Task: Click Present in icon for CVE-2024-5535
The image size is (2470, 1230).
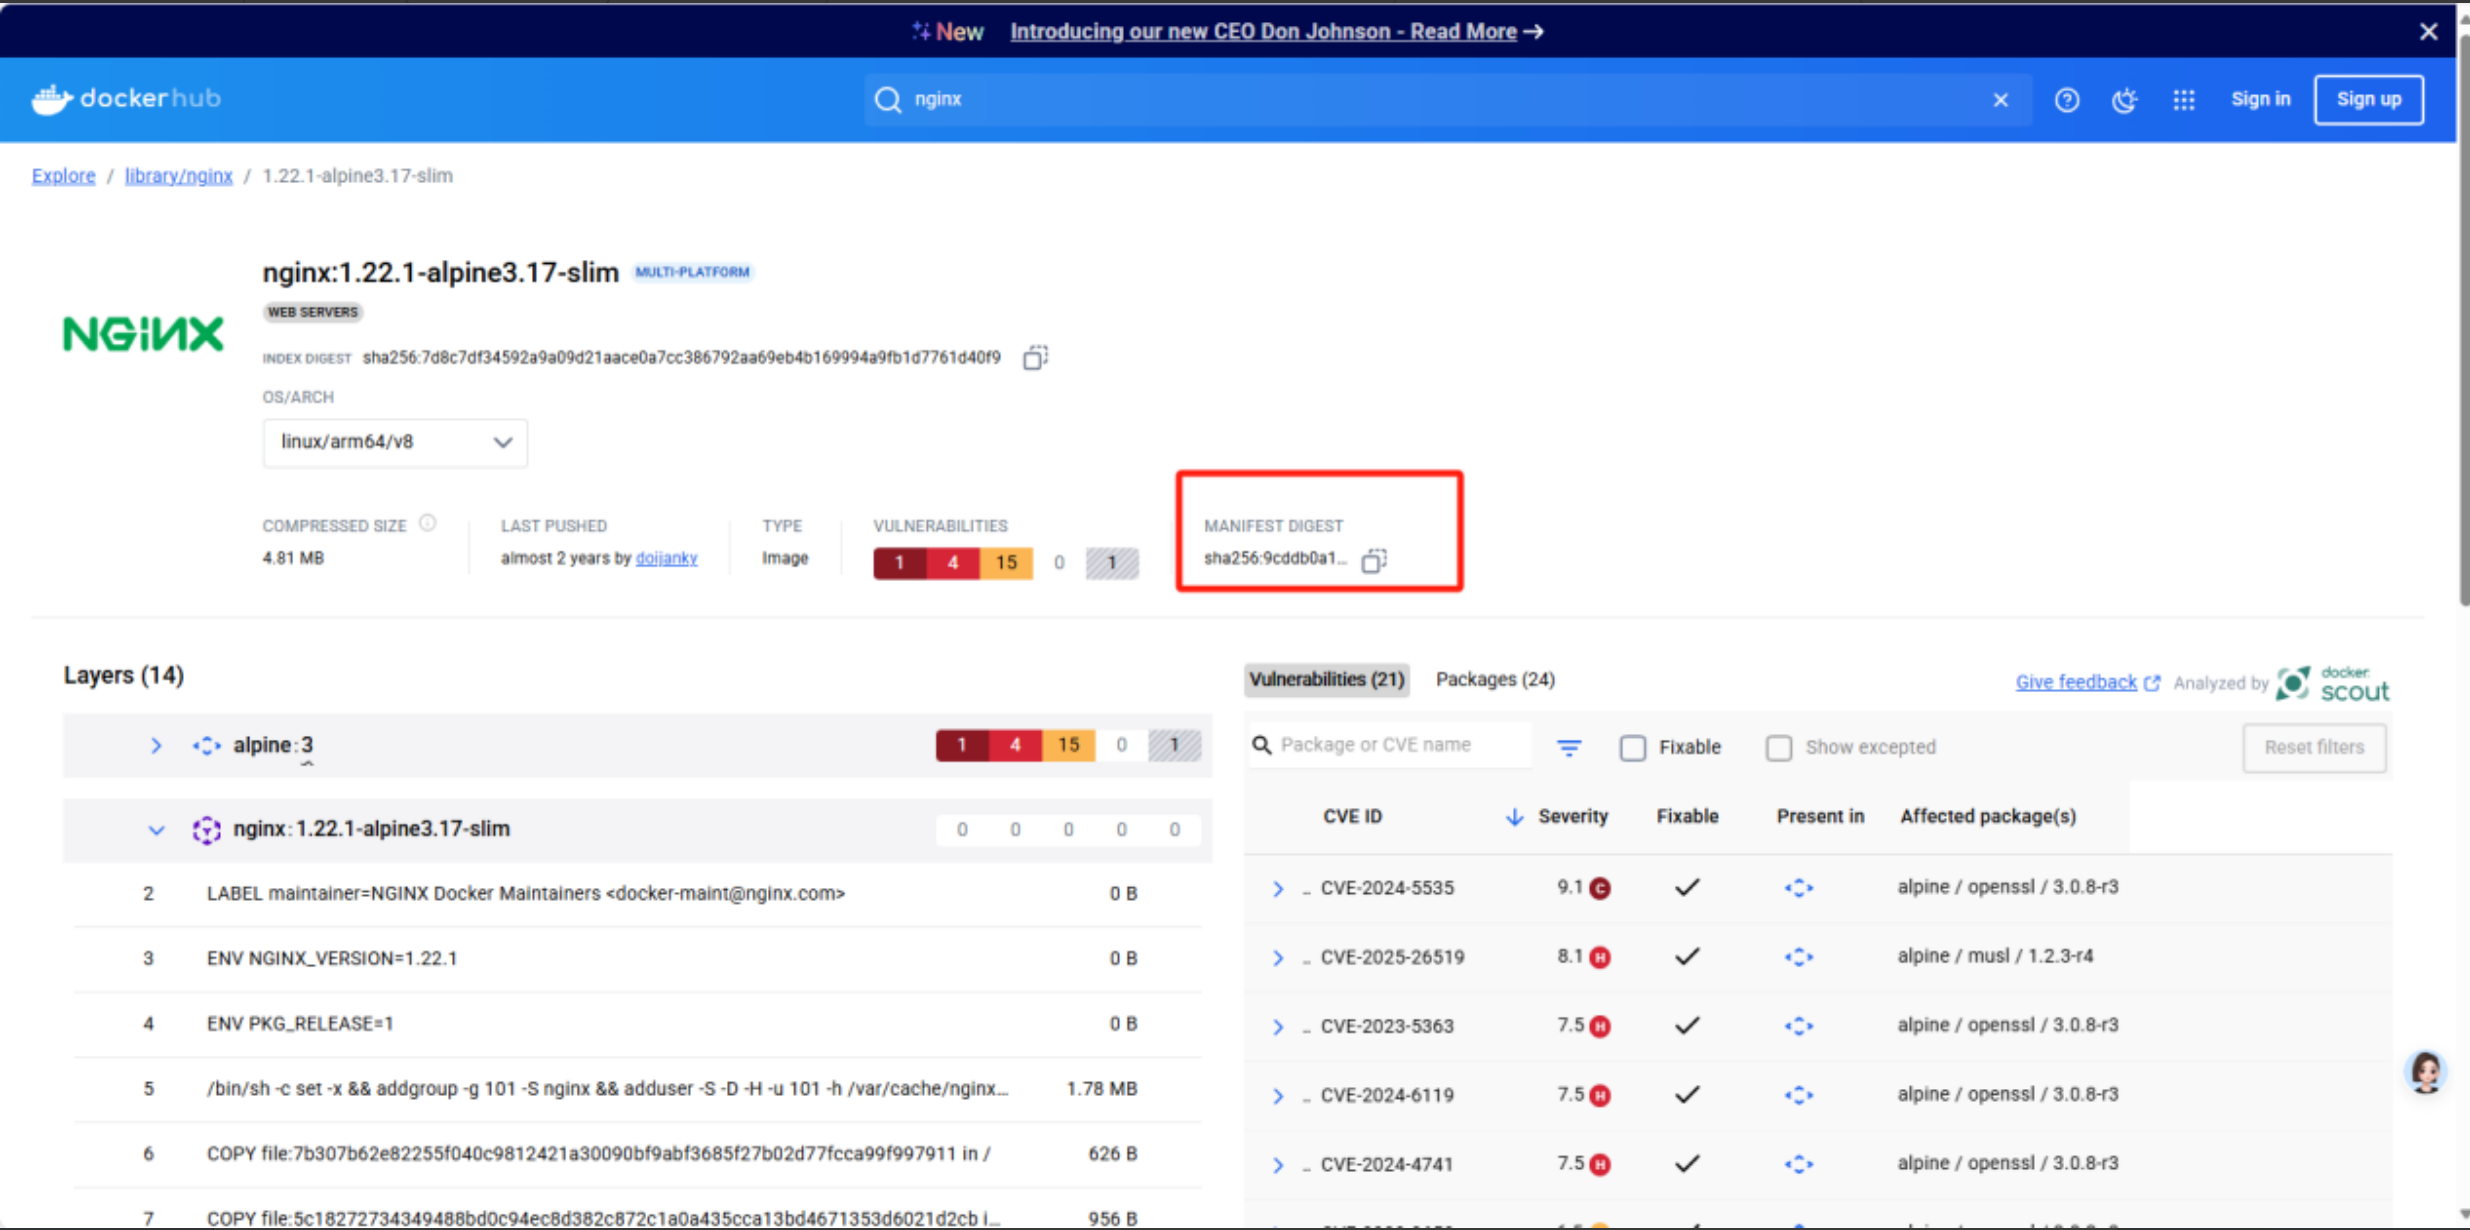Action: coord(1799,888)
